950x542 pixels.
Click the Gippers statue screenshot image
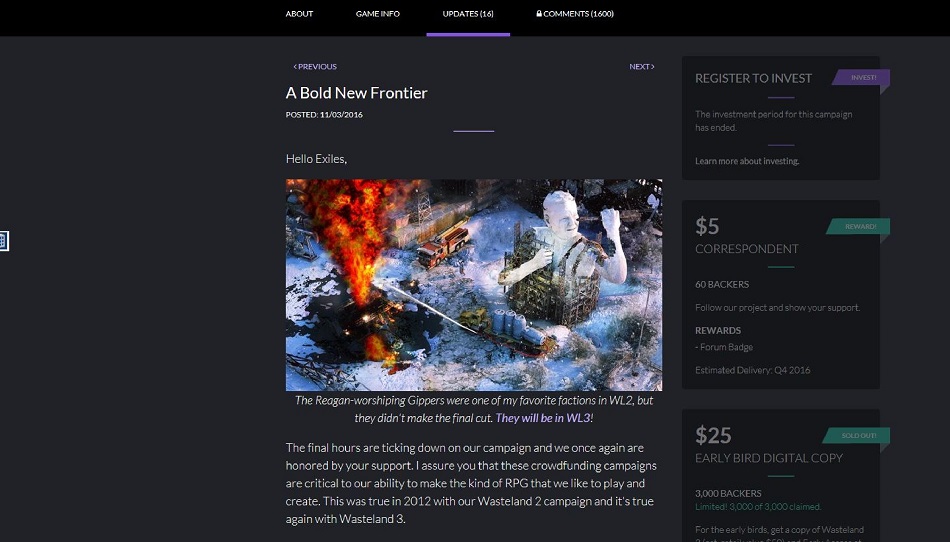pyautogui.click(x=474, y=285)
